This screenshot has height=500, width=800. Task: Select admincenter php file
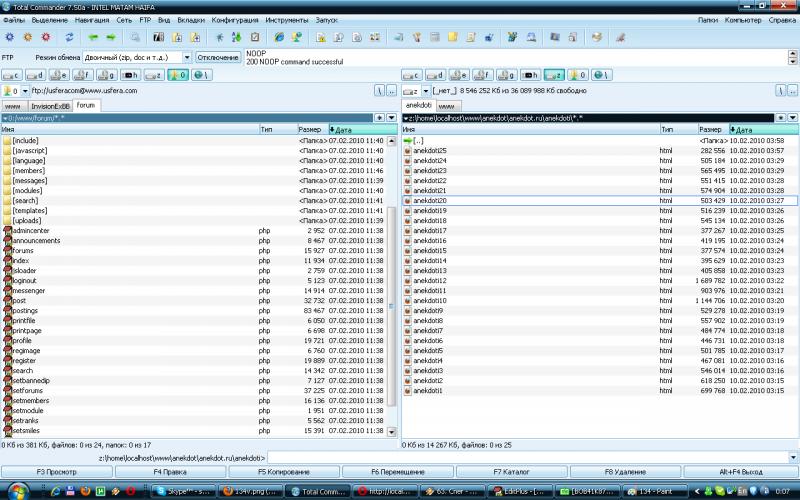pyautogui.click(x=194, y=231)
